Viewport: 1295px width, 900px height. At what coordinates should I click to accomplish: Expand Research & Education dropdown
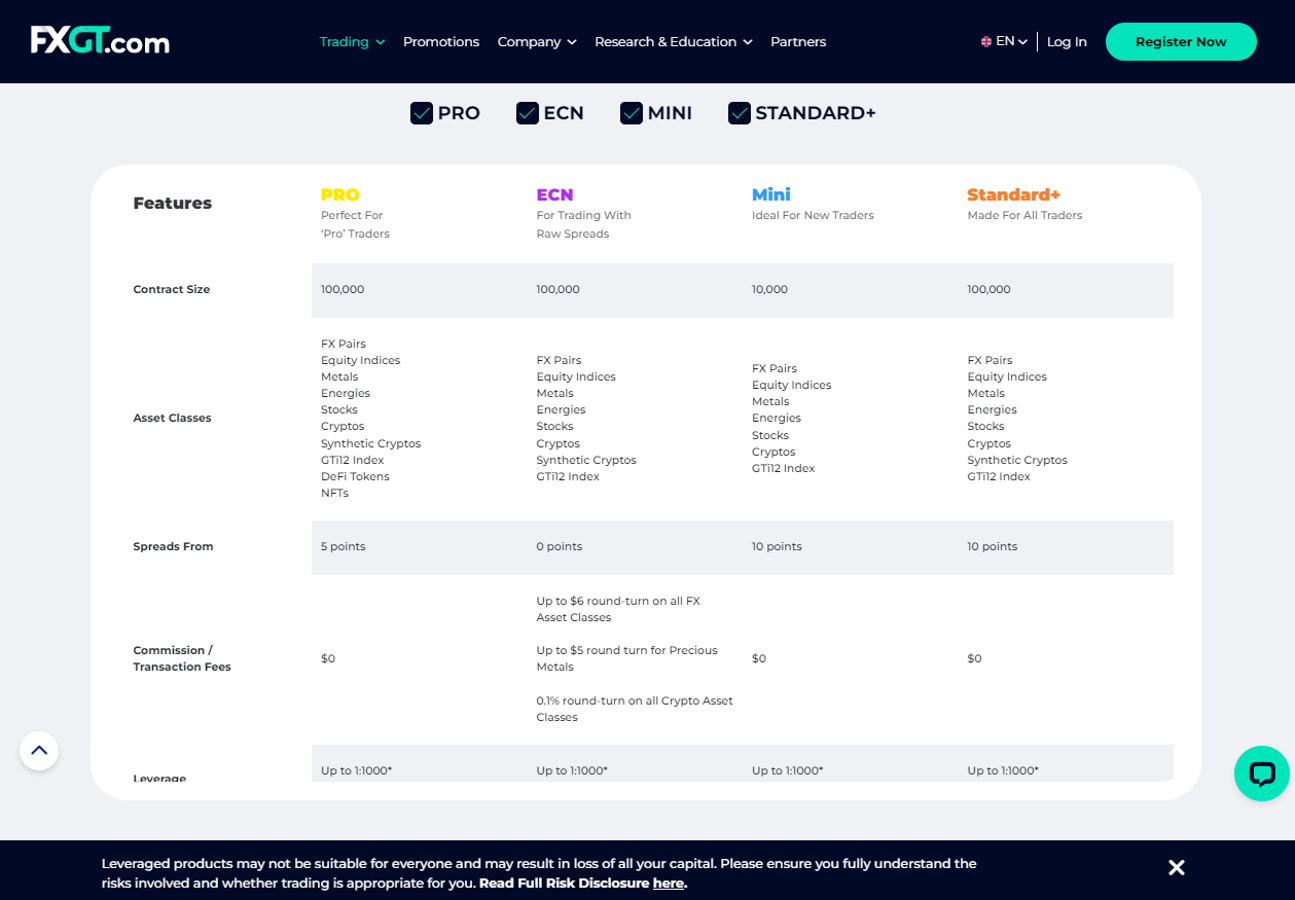click(x=673, y=42)
